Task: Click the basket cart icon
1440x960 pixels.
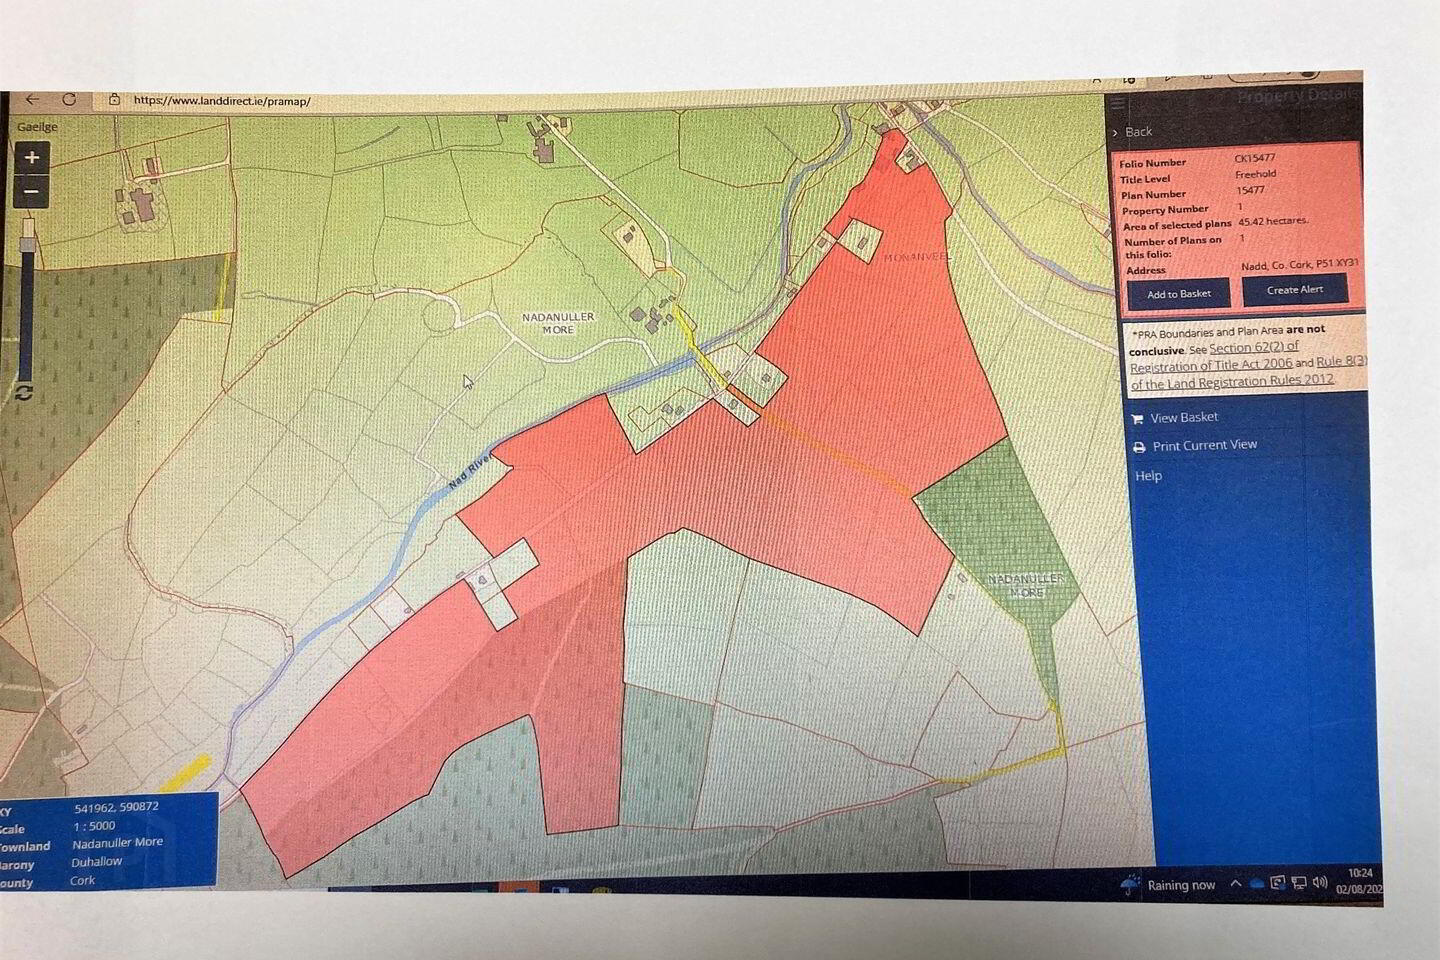Action: pos(1137,419)
